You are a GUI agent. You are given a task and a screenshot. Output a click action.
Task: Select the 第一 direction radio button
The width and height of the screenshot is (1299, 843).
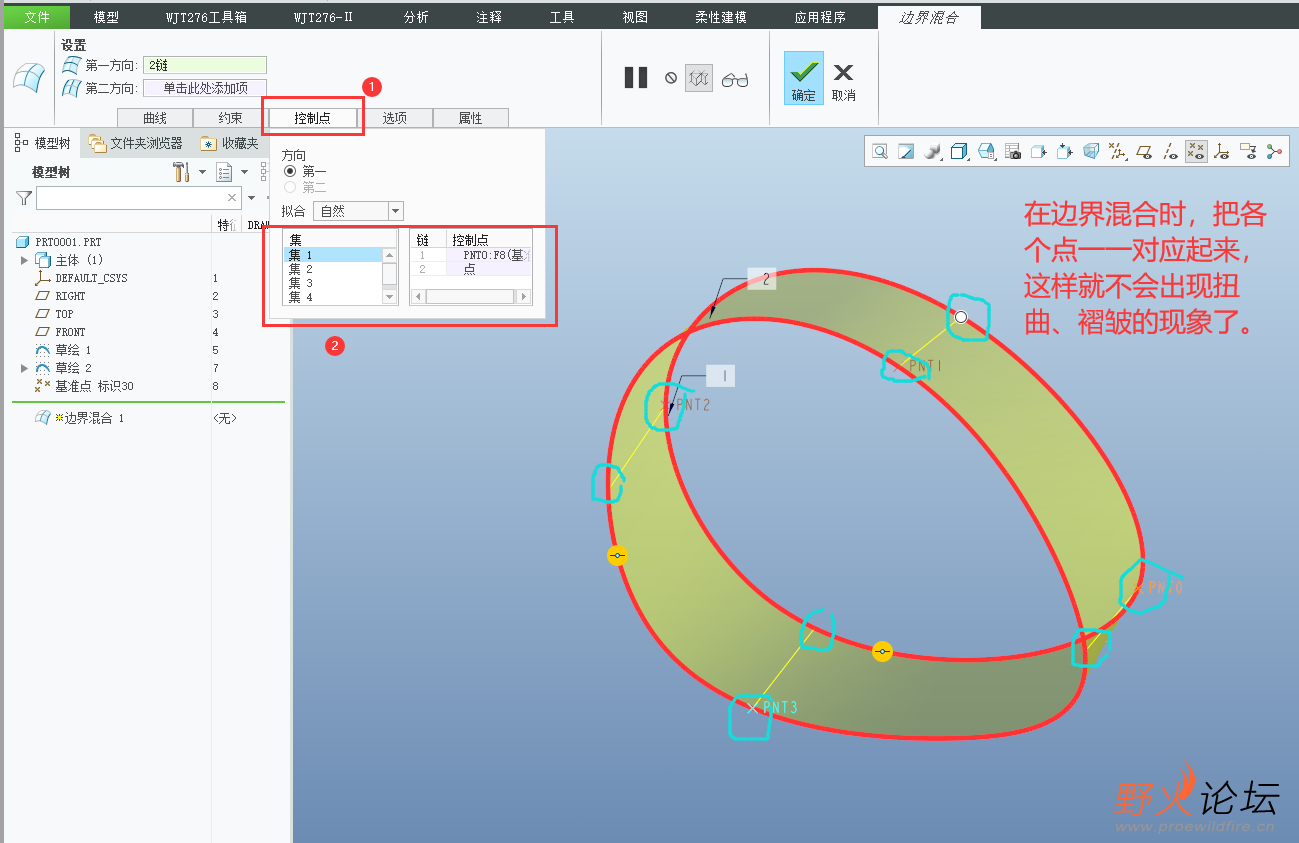pos(291,172)
